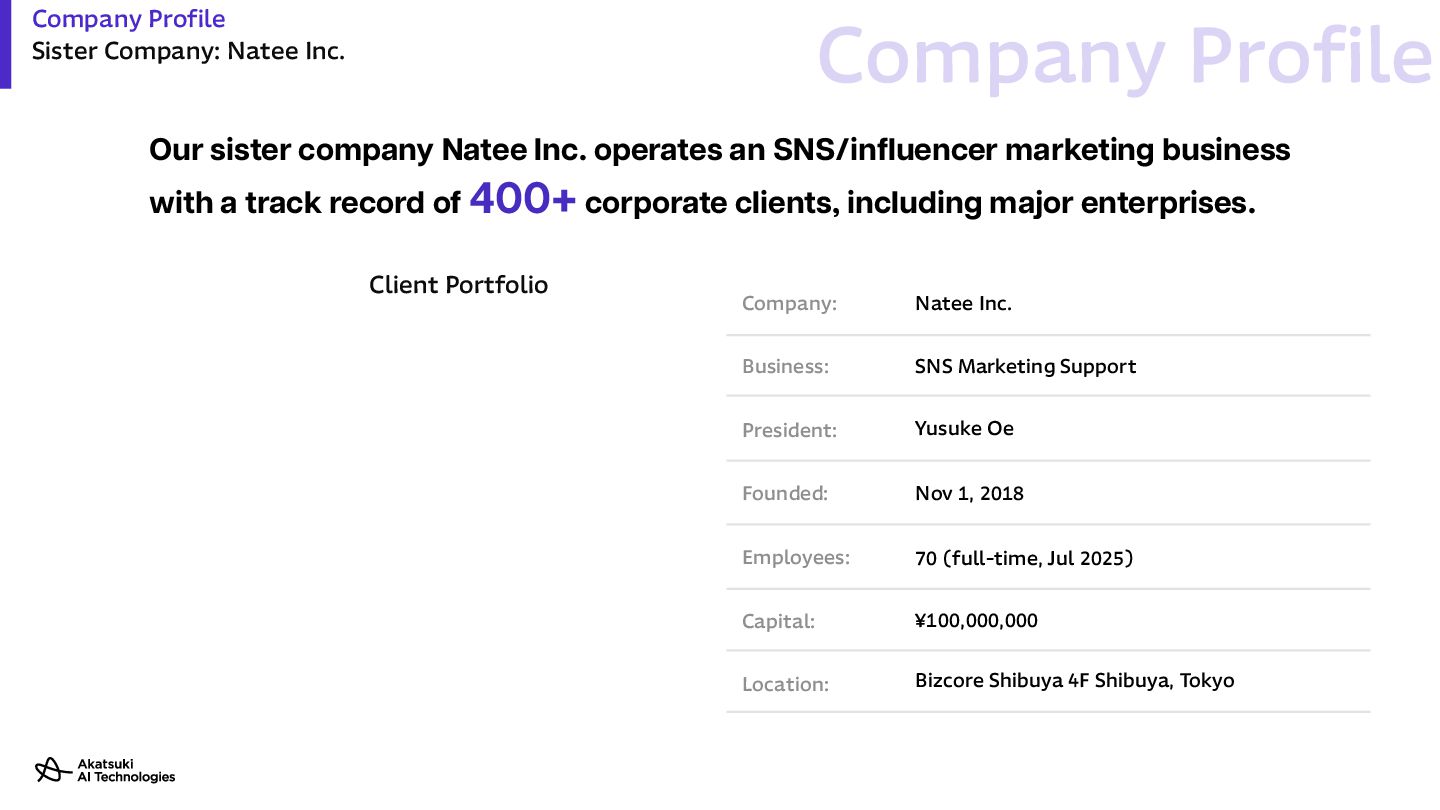
Task: Select the "Capital:" row label
Action: tap(778, 621)
